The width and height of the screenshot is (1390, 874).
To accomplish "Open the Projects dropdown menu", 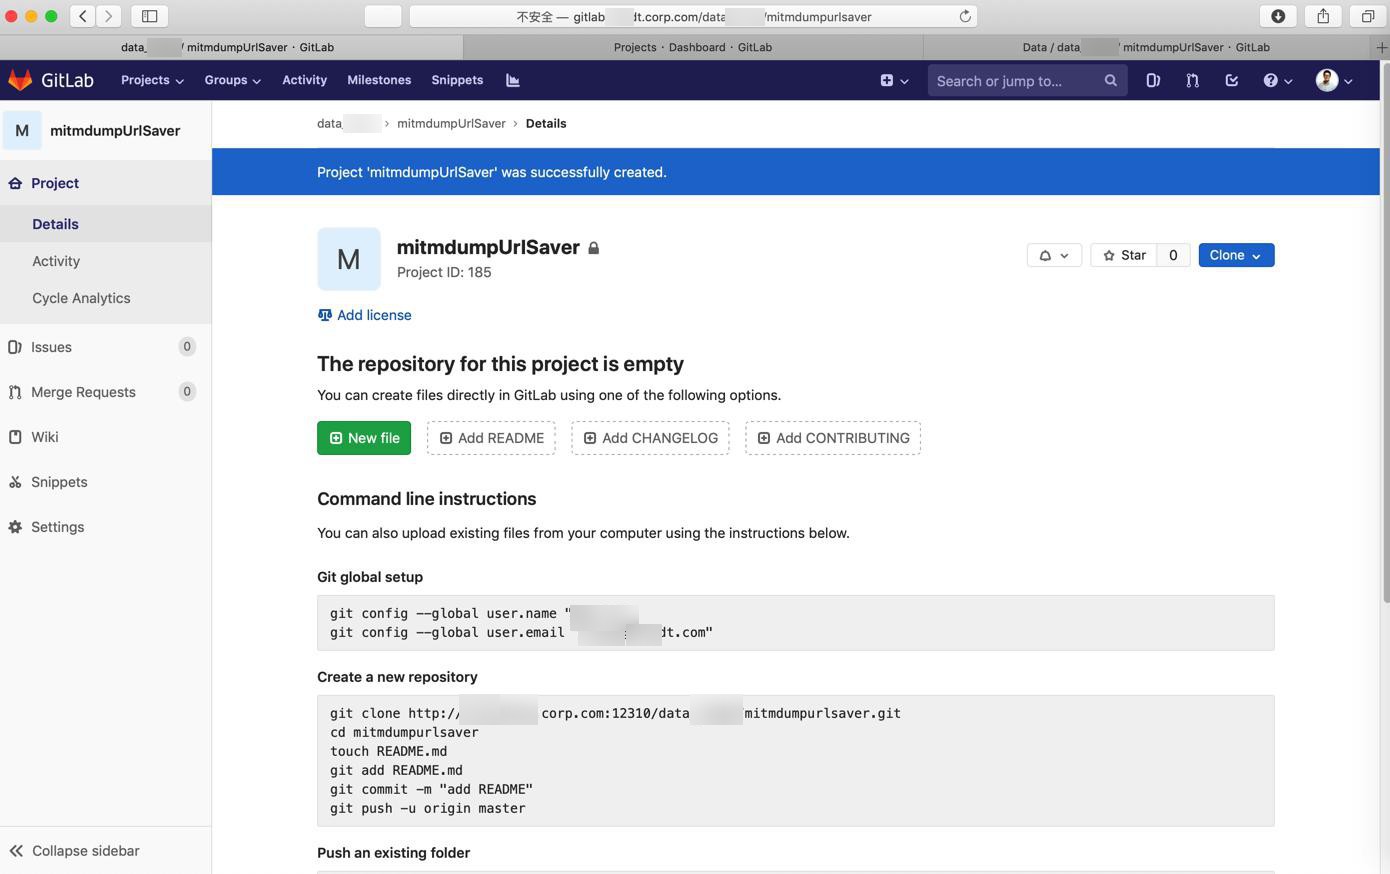I will pos(152,80).
